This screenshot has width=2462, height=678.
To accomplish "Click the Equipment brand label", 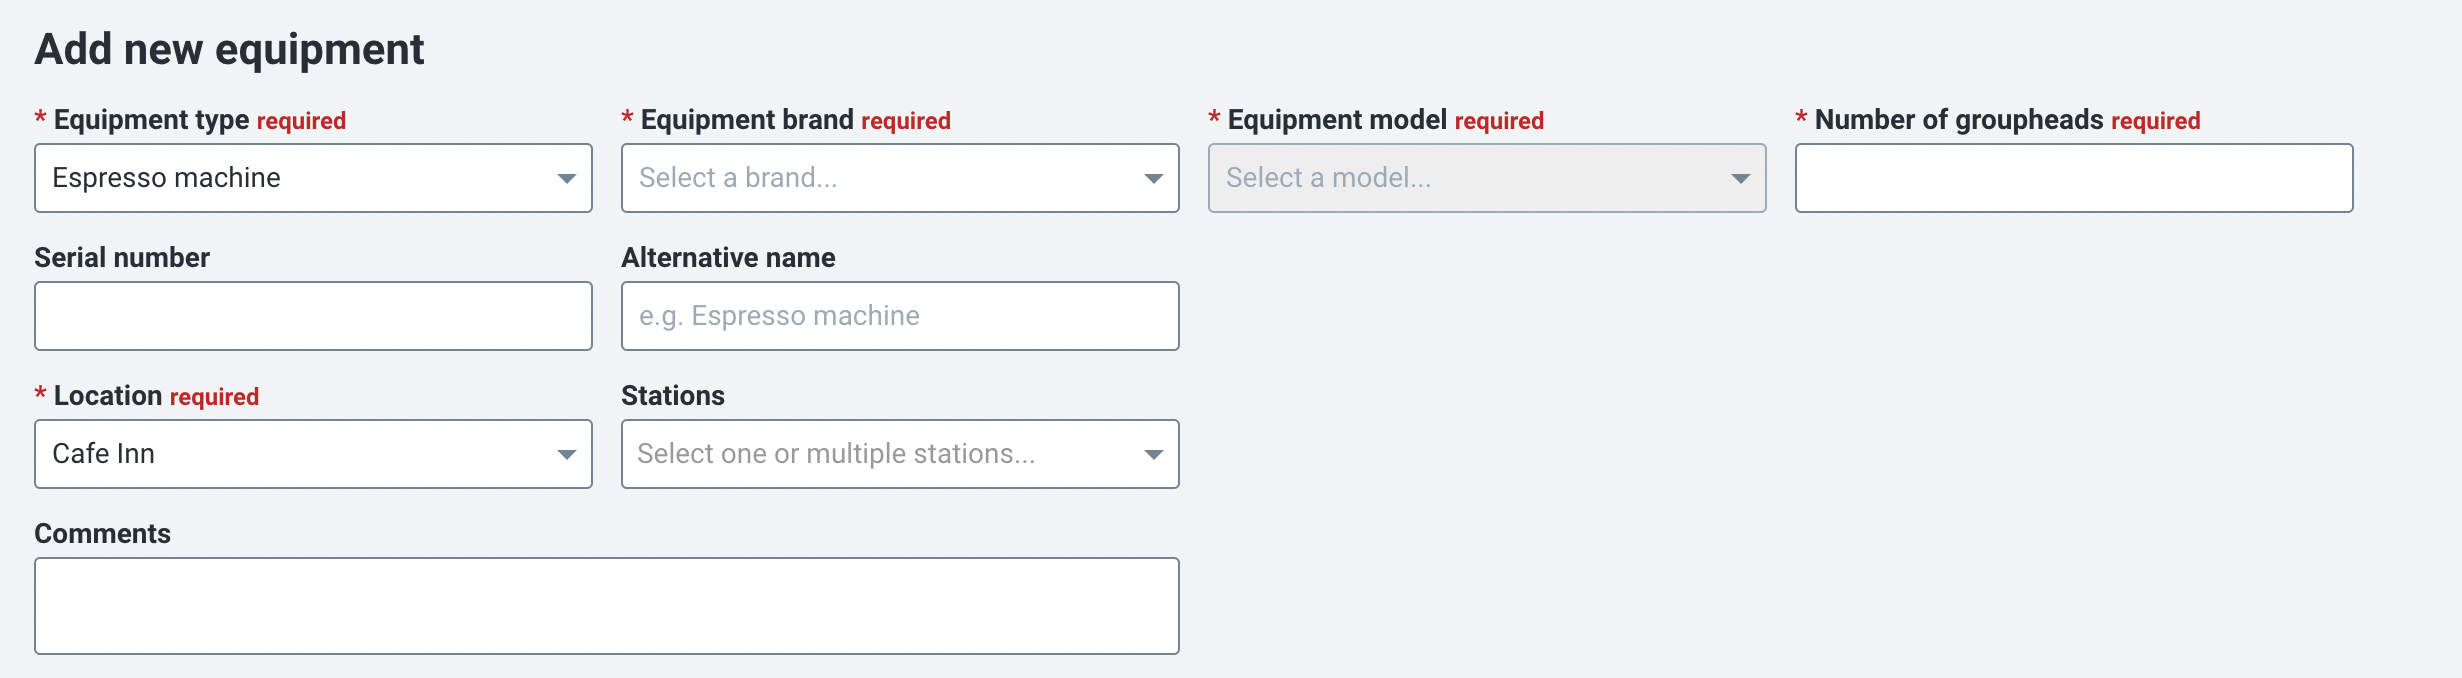I will (x=747, y=120).
